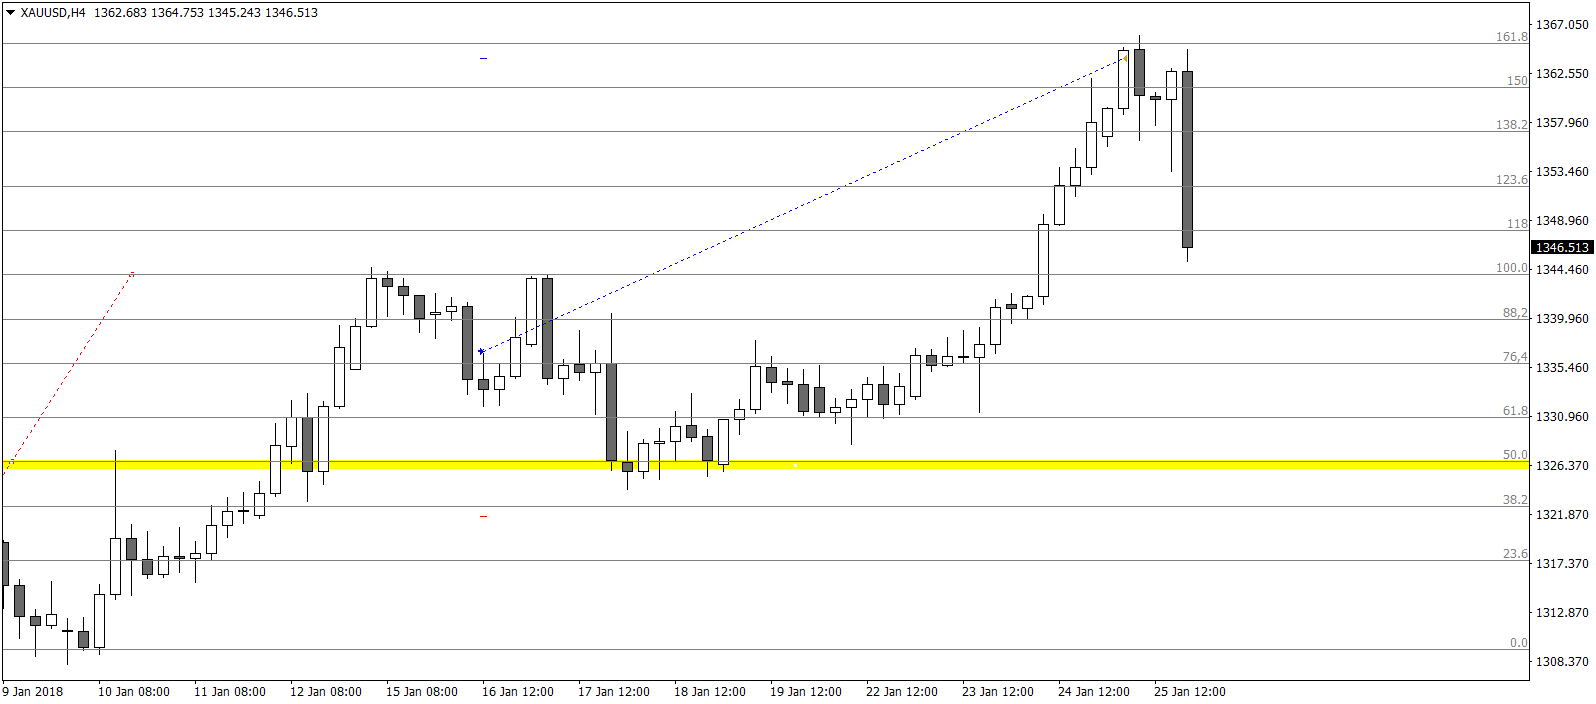Click the close price 1346.513 in header
This screenshot has width=1596, height=704.
pyautogui.click(x=292, y=13)
